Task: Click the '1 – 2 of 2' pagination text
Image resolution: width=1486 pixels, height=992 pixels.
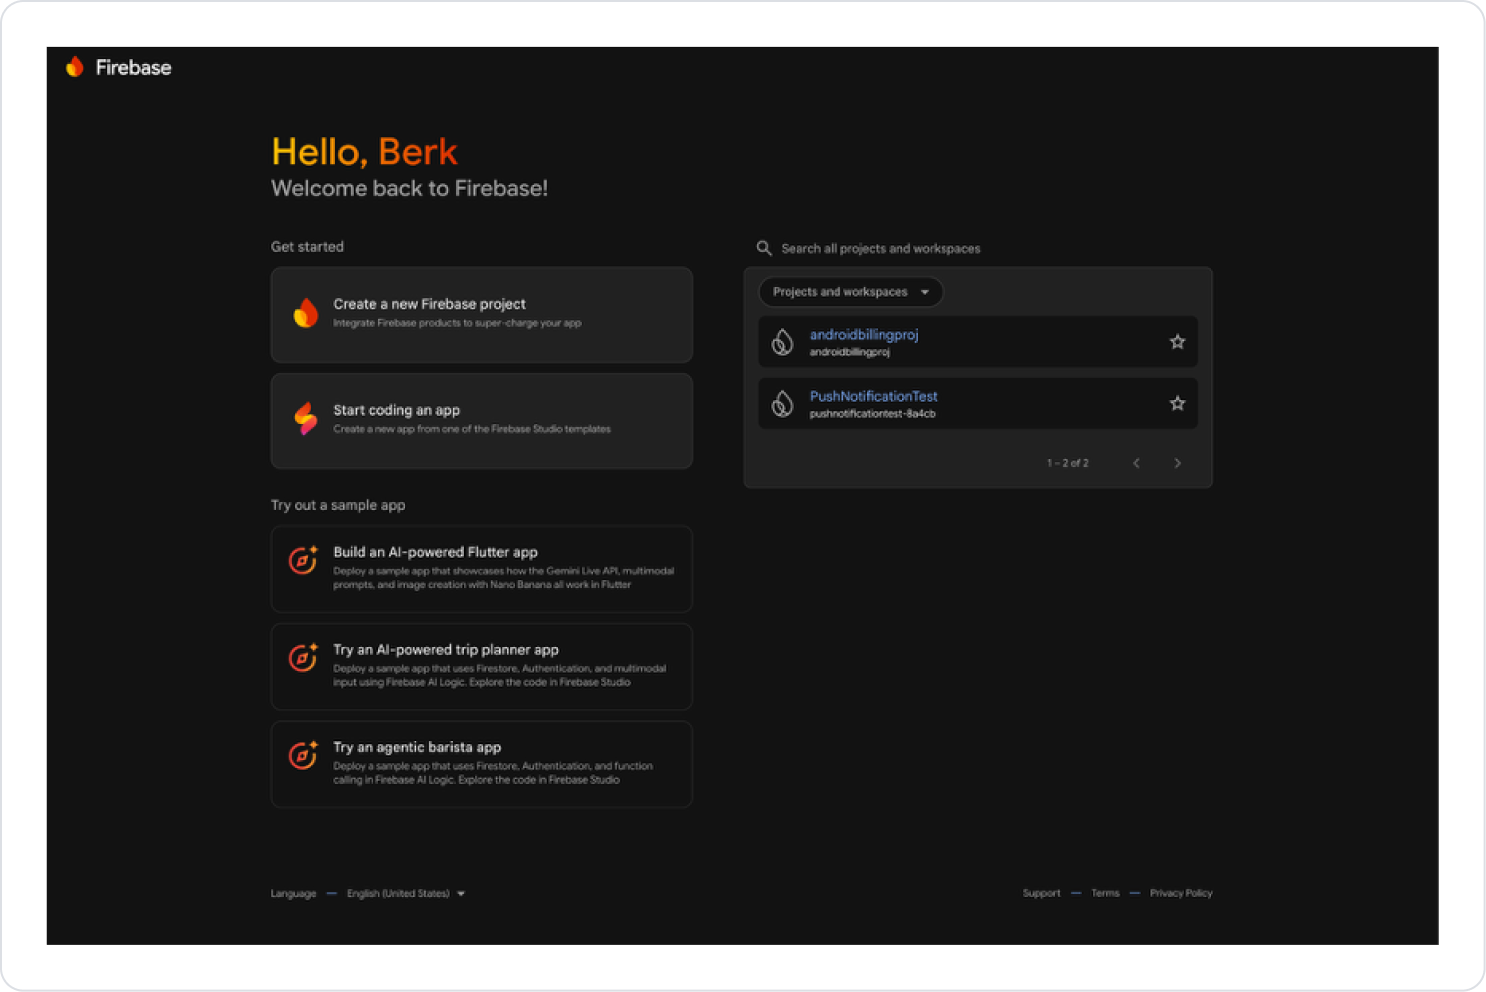Action: 1067,463
